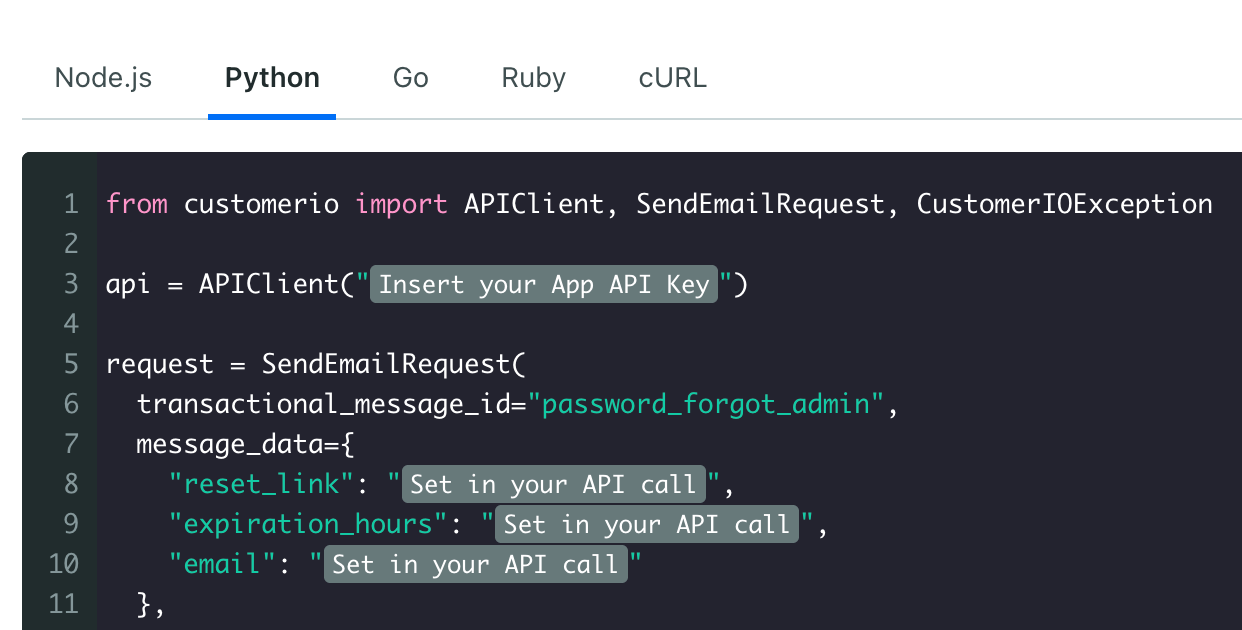Show the Ruby code example
The image size is (1242, 630).
[533, 78]
